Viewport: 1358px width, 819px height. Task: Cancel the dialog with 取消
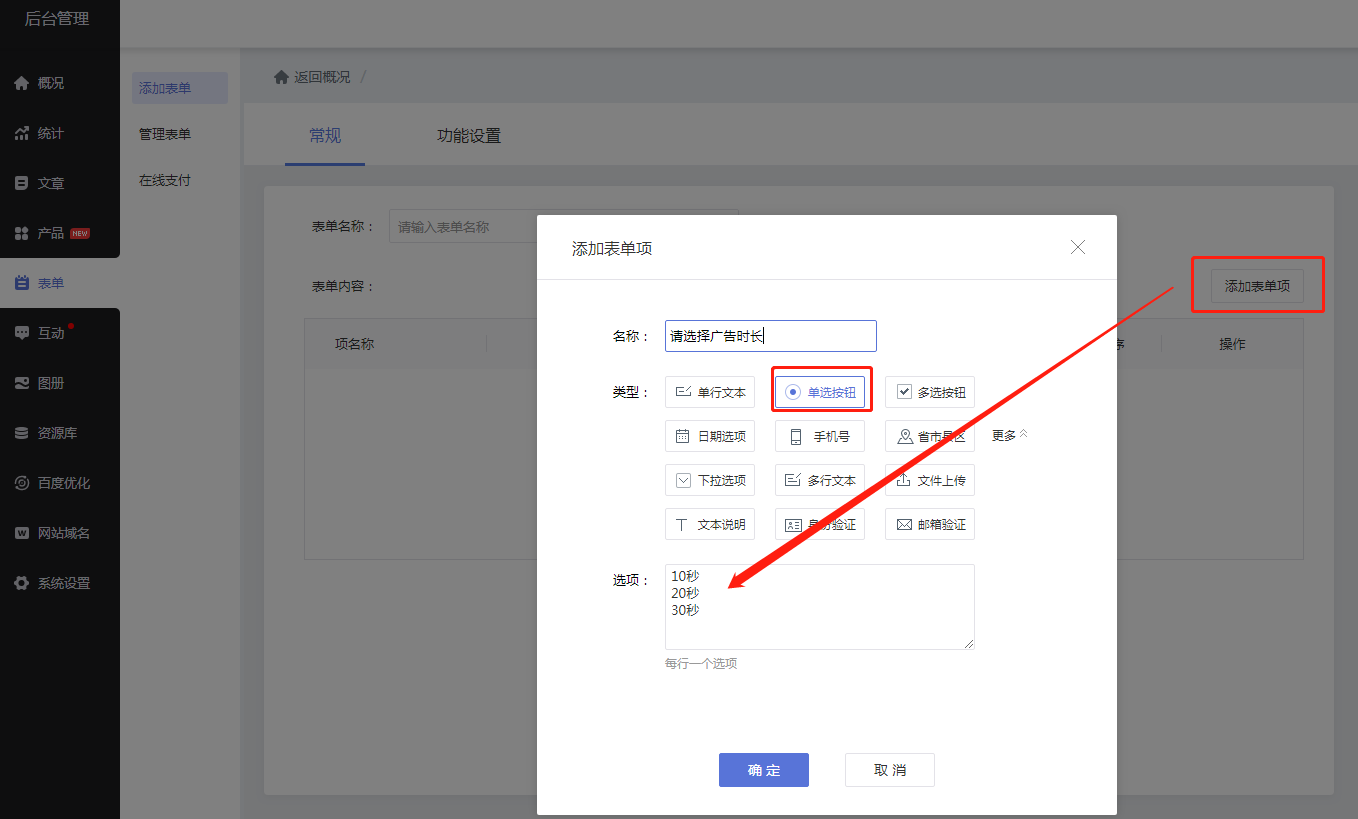(x=890, y=770)
